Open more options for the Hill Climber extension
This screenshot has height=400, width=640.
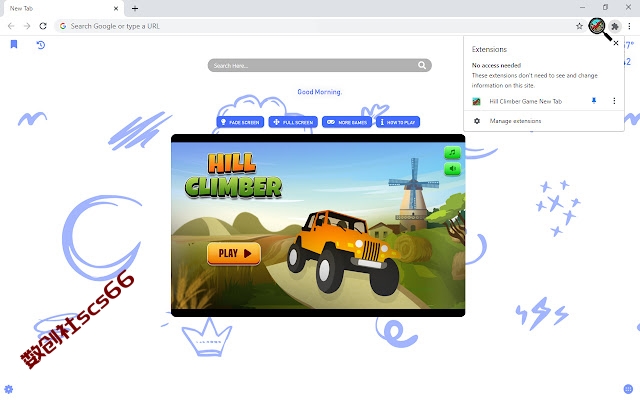614,101
